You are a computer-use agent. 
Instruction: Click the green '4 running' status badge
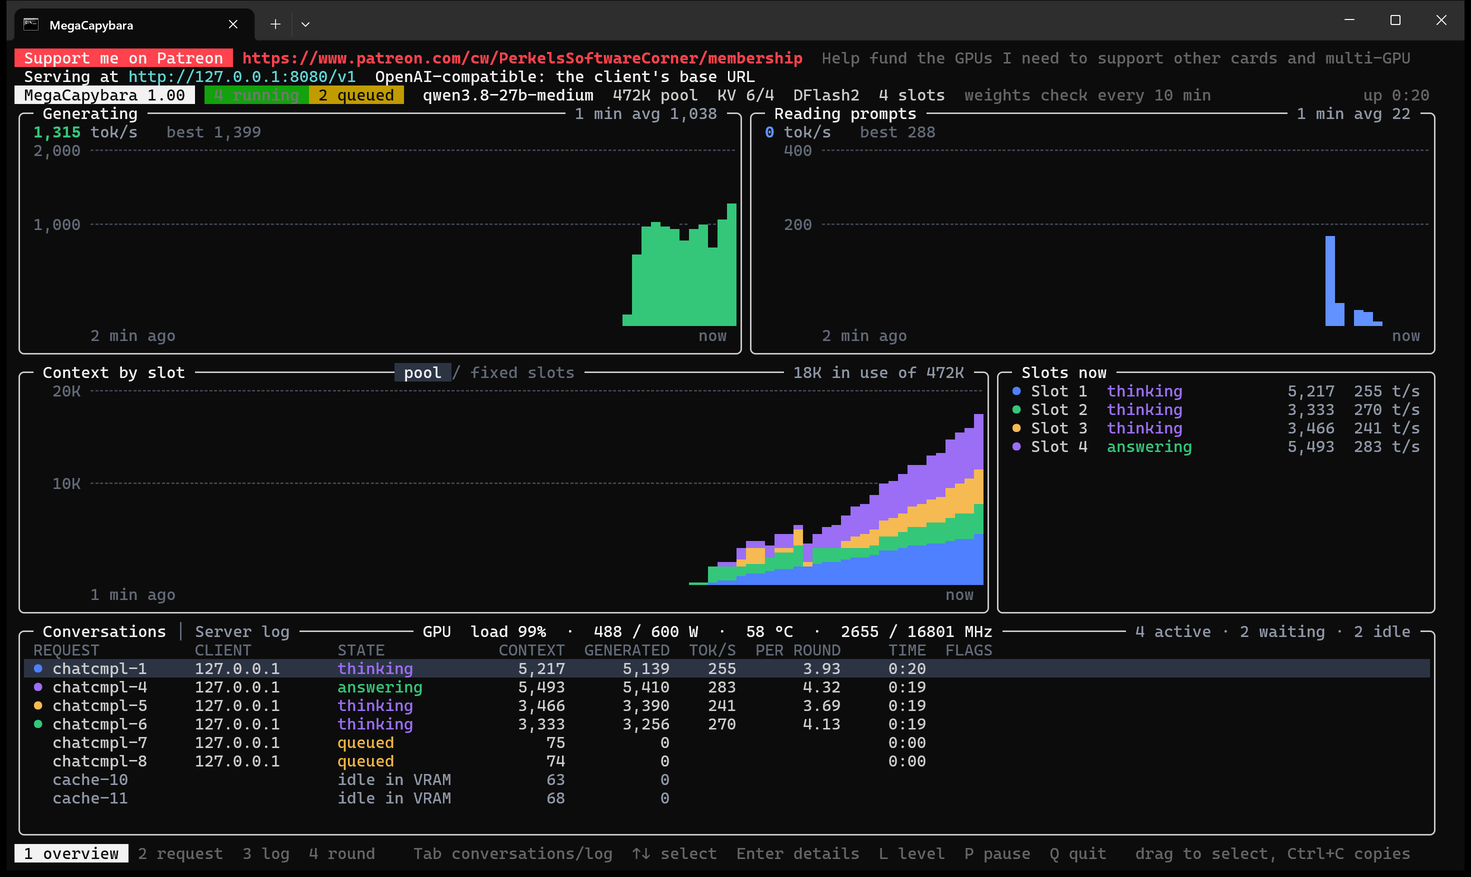pos(256,95)
